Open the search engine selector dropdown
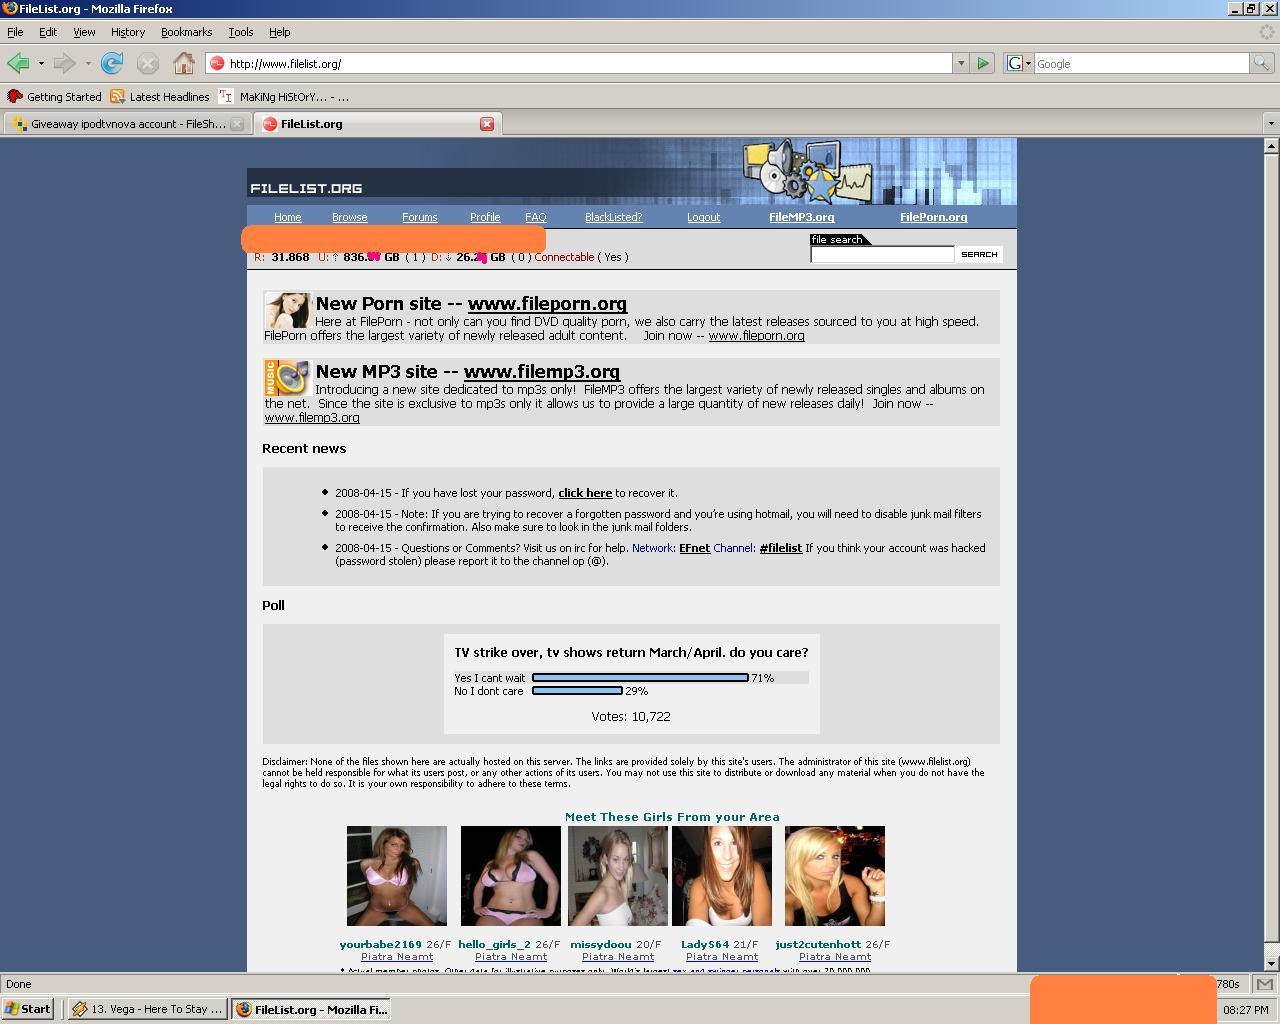The height and width of the screenshot is (1024, 1280). [1019, 64]
